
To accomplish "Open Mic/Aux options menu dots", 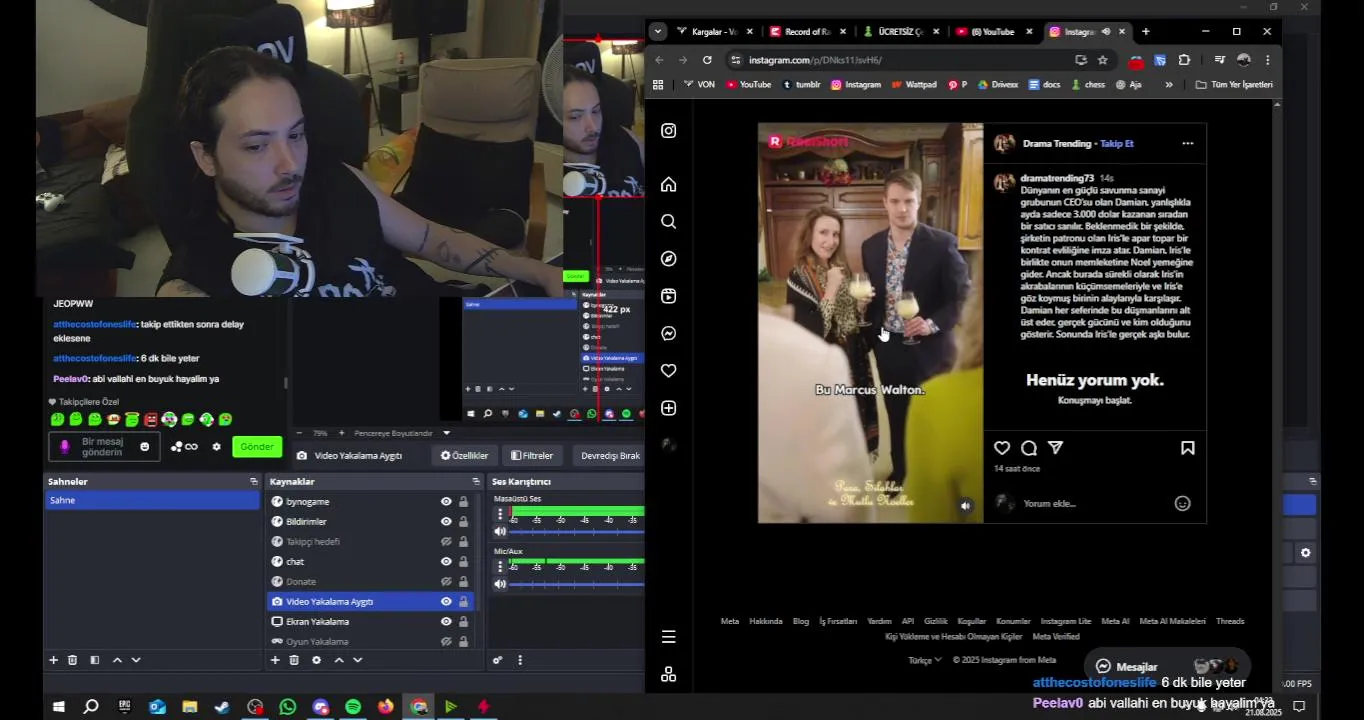I will 500,567.
